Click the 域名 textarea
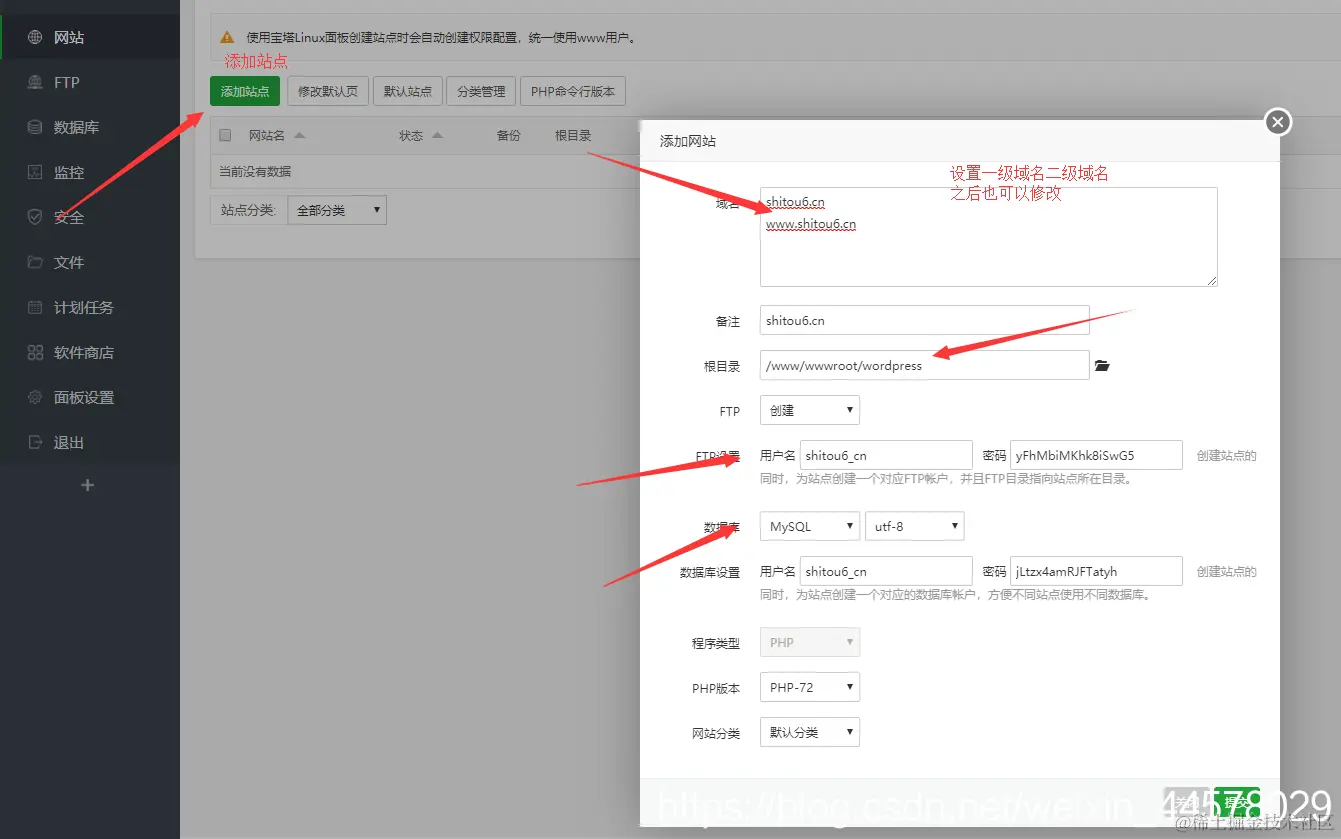This screenshot has height=839, width=1341. tap(989, 237)
